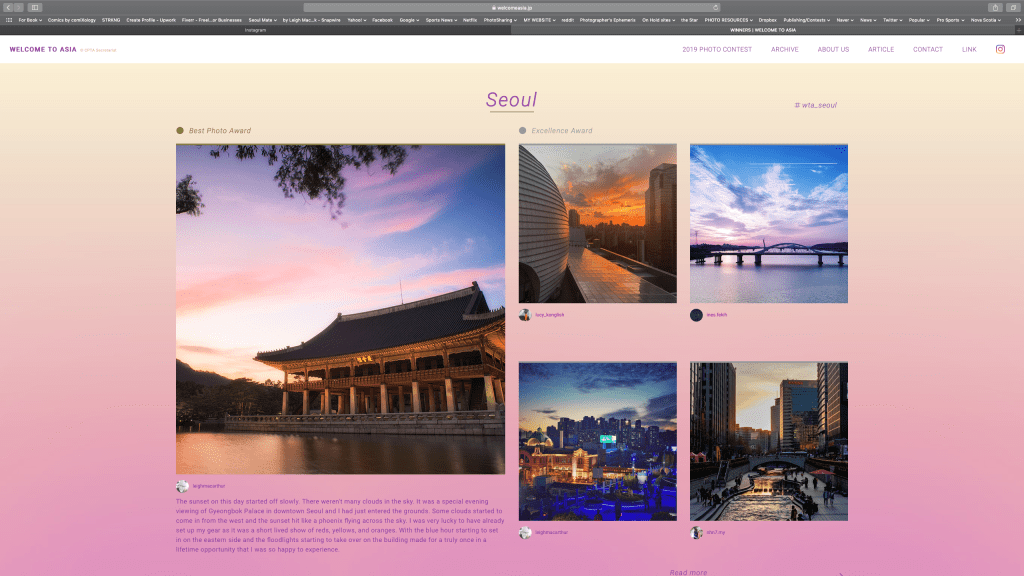Expand the PHOTO RESOURCES bookmark folder
This screenshot has height=576, width=1024.
[727, 19]
